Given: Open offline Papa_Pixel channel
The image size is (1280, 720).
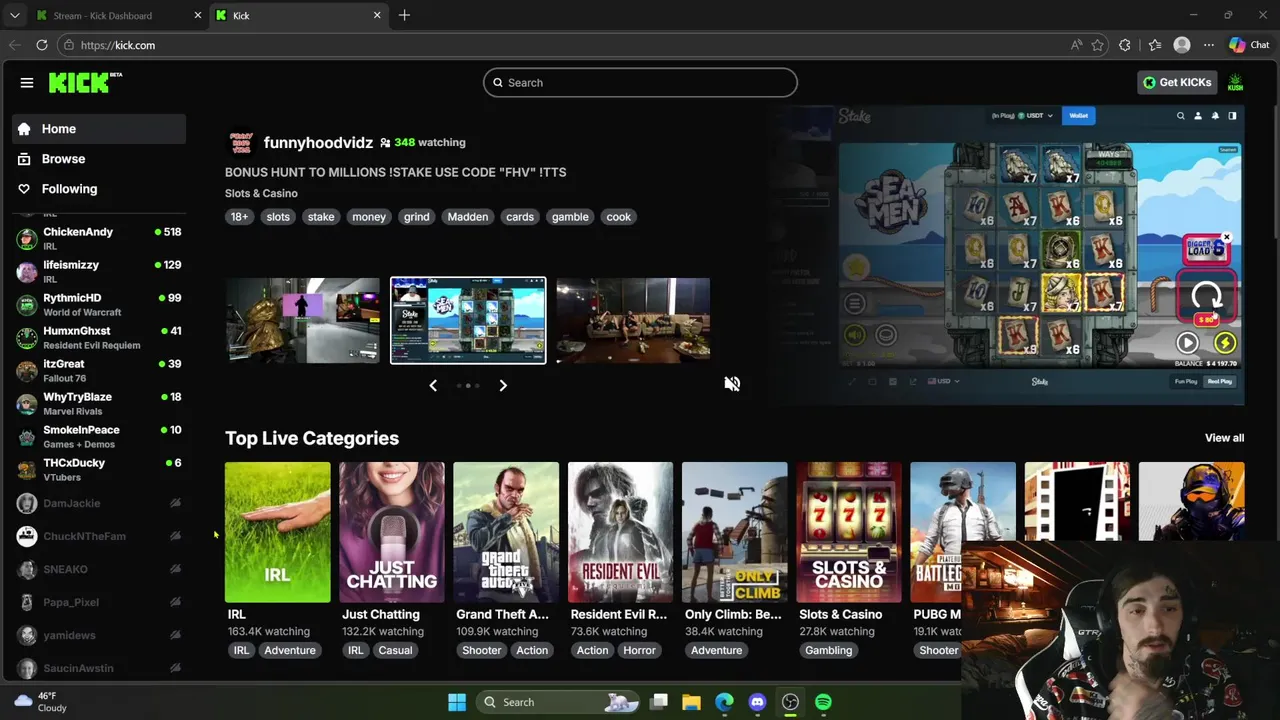Looking at the screenshot, I should [x=98, y=602].
